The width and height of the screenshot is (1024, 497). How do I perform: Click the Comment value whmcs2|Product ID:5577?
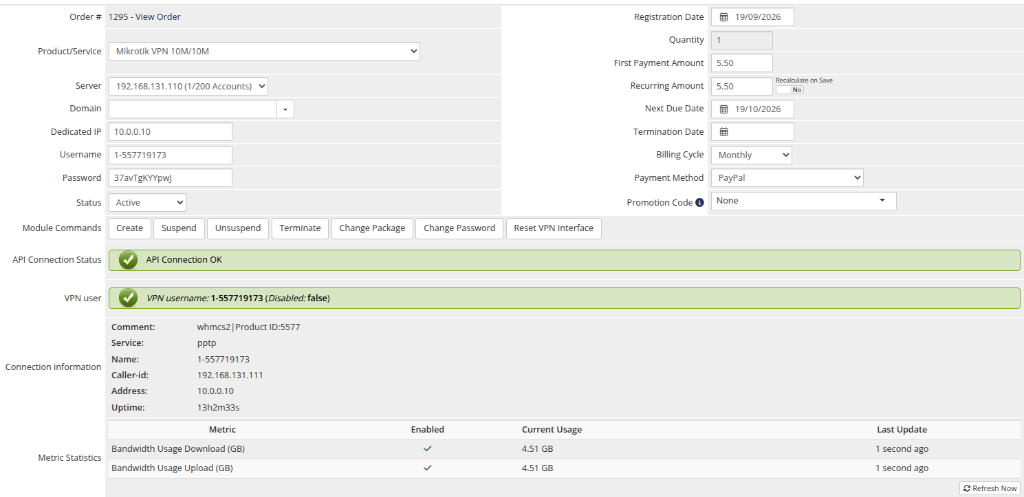pos(248,327)
